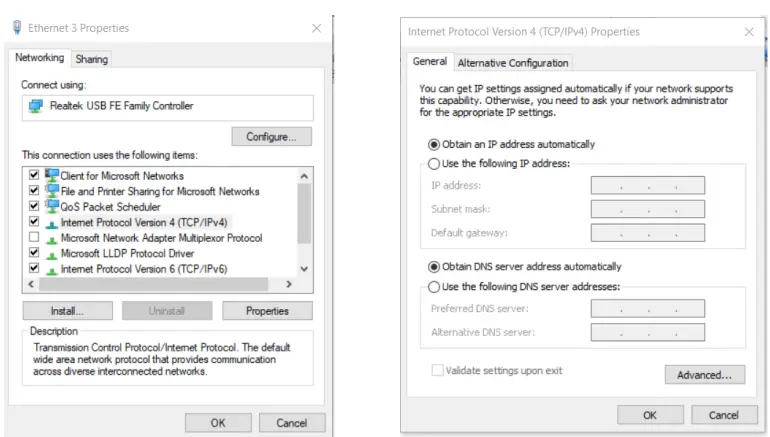
Task: Click the Realtek USB FE adapter icon
Action: (x=36, y=106)
